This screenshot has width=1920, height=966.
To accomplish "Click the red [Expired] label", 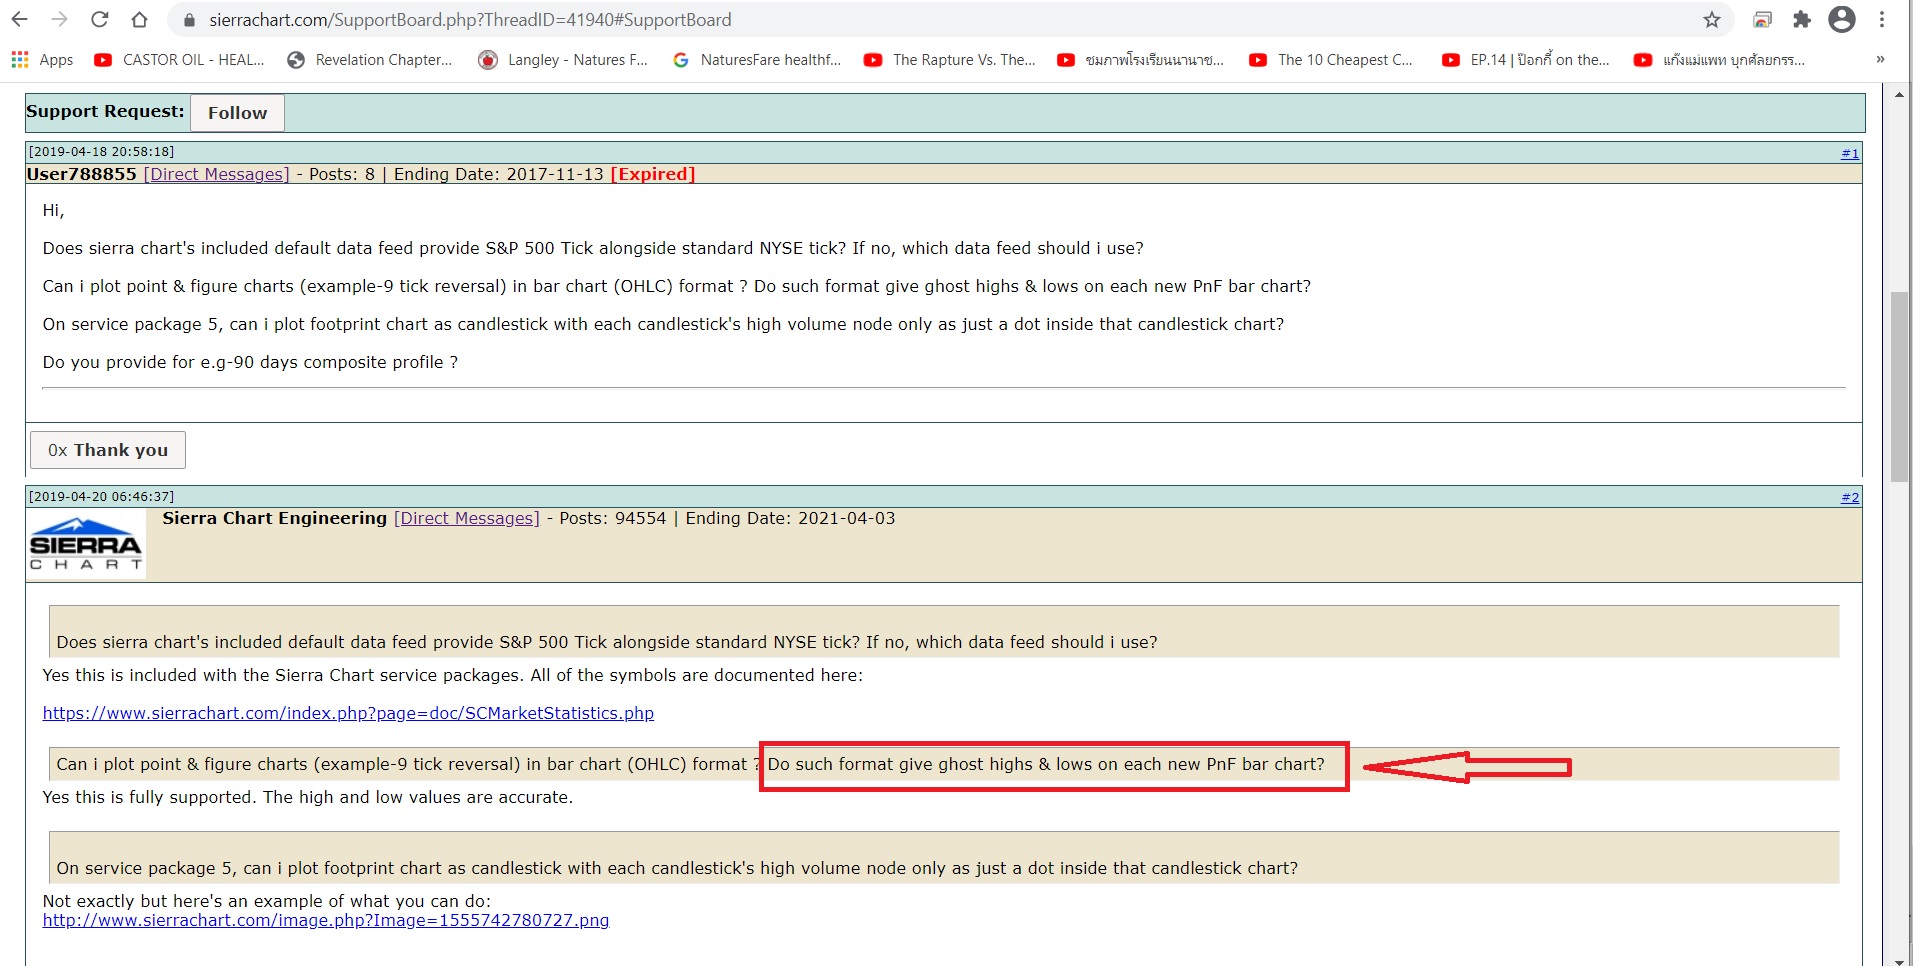I will click(652, 174).
